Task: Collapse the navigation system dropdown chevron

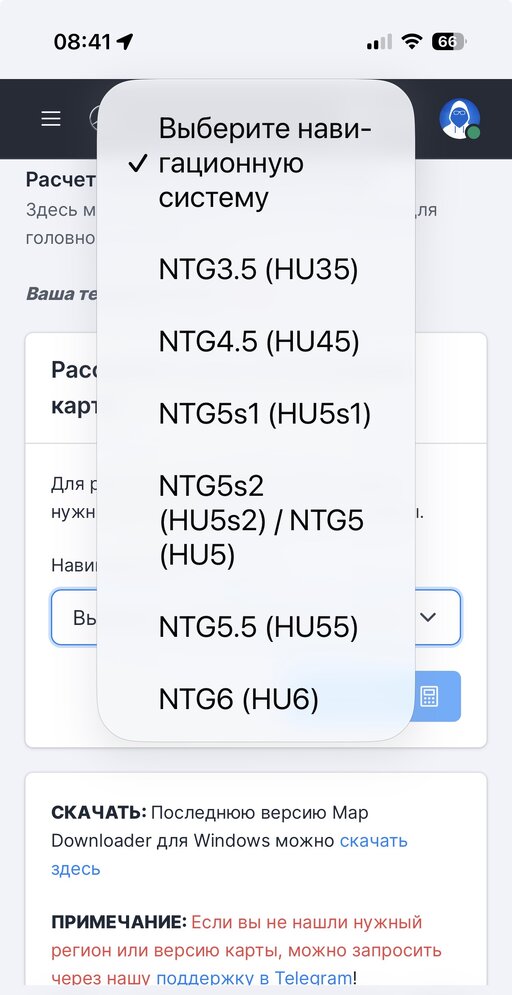Action: click(x=429, y=617)
